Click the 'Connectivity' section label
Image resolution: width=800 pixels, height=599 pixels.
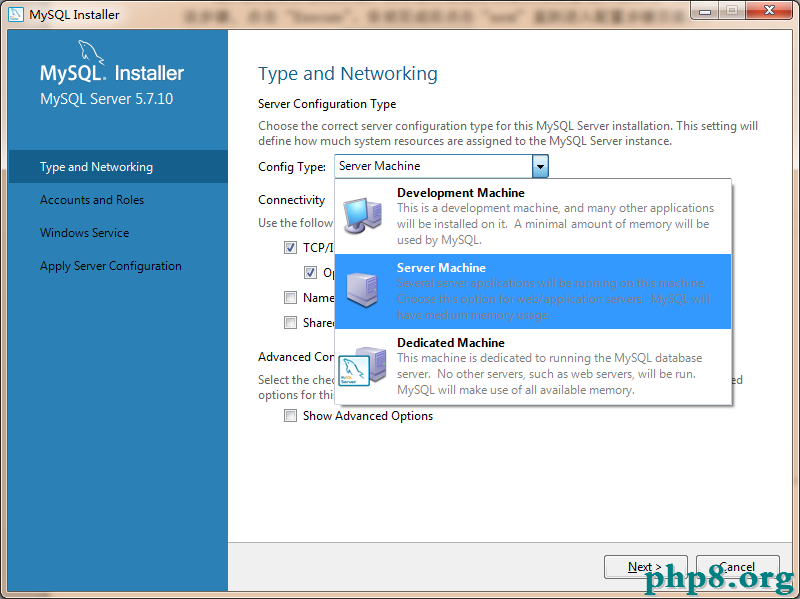click(291, 200)
